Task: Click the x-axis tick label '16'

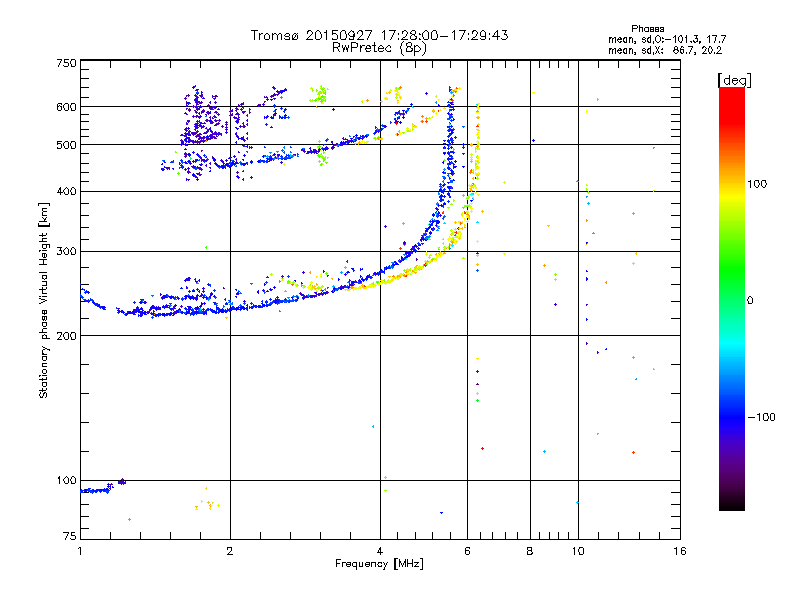Action: point(680,551)
